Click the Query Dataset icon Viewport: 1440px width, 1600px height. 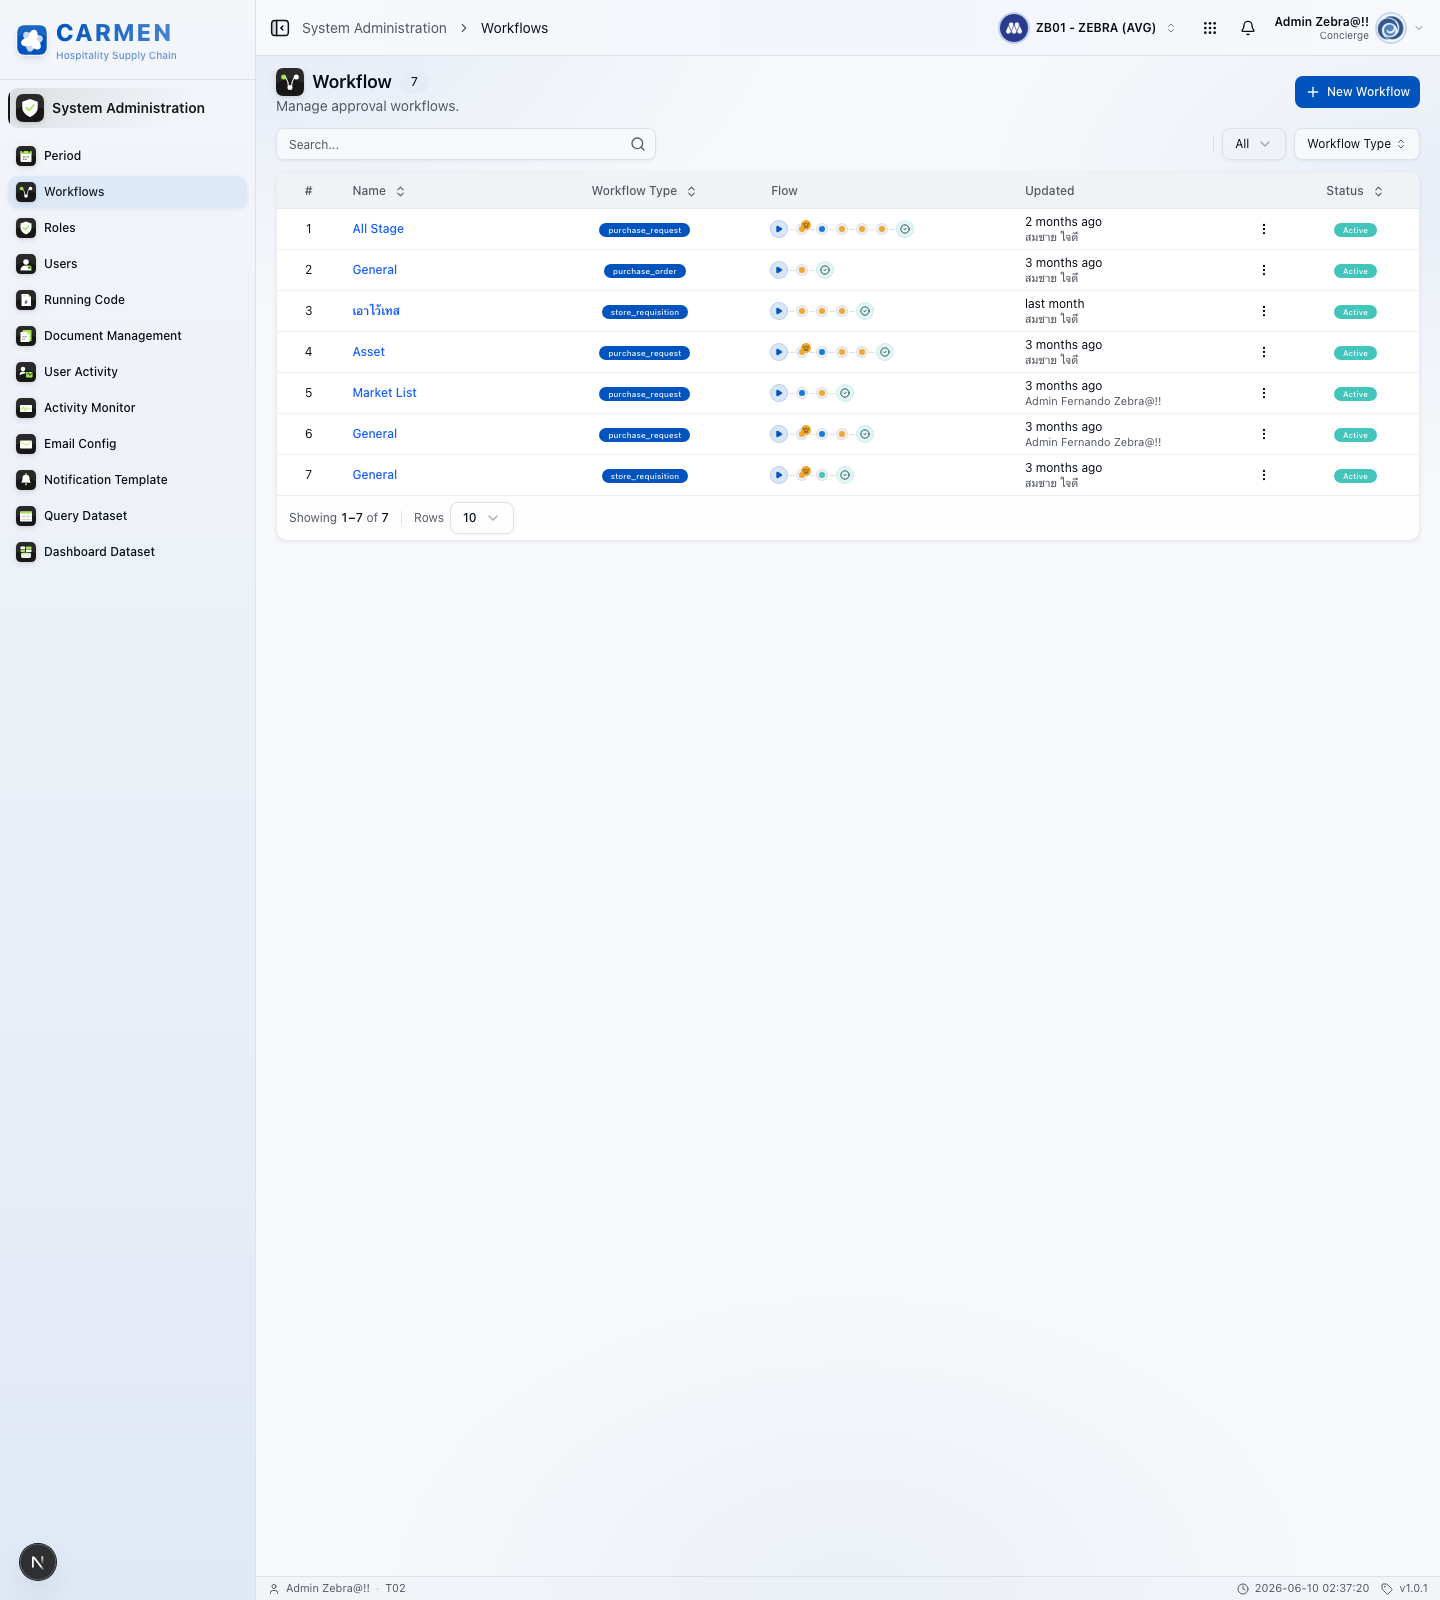[26, 516]
